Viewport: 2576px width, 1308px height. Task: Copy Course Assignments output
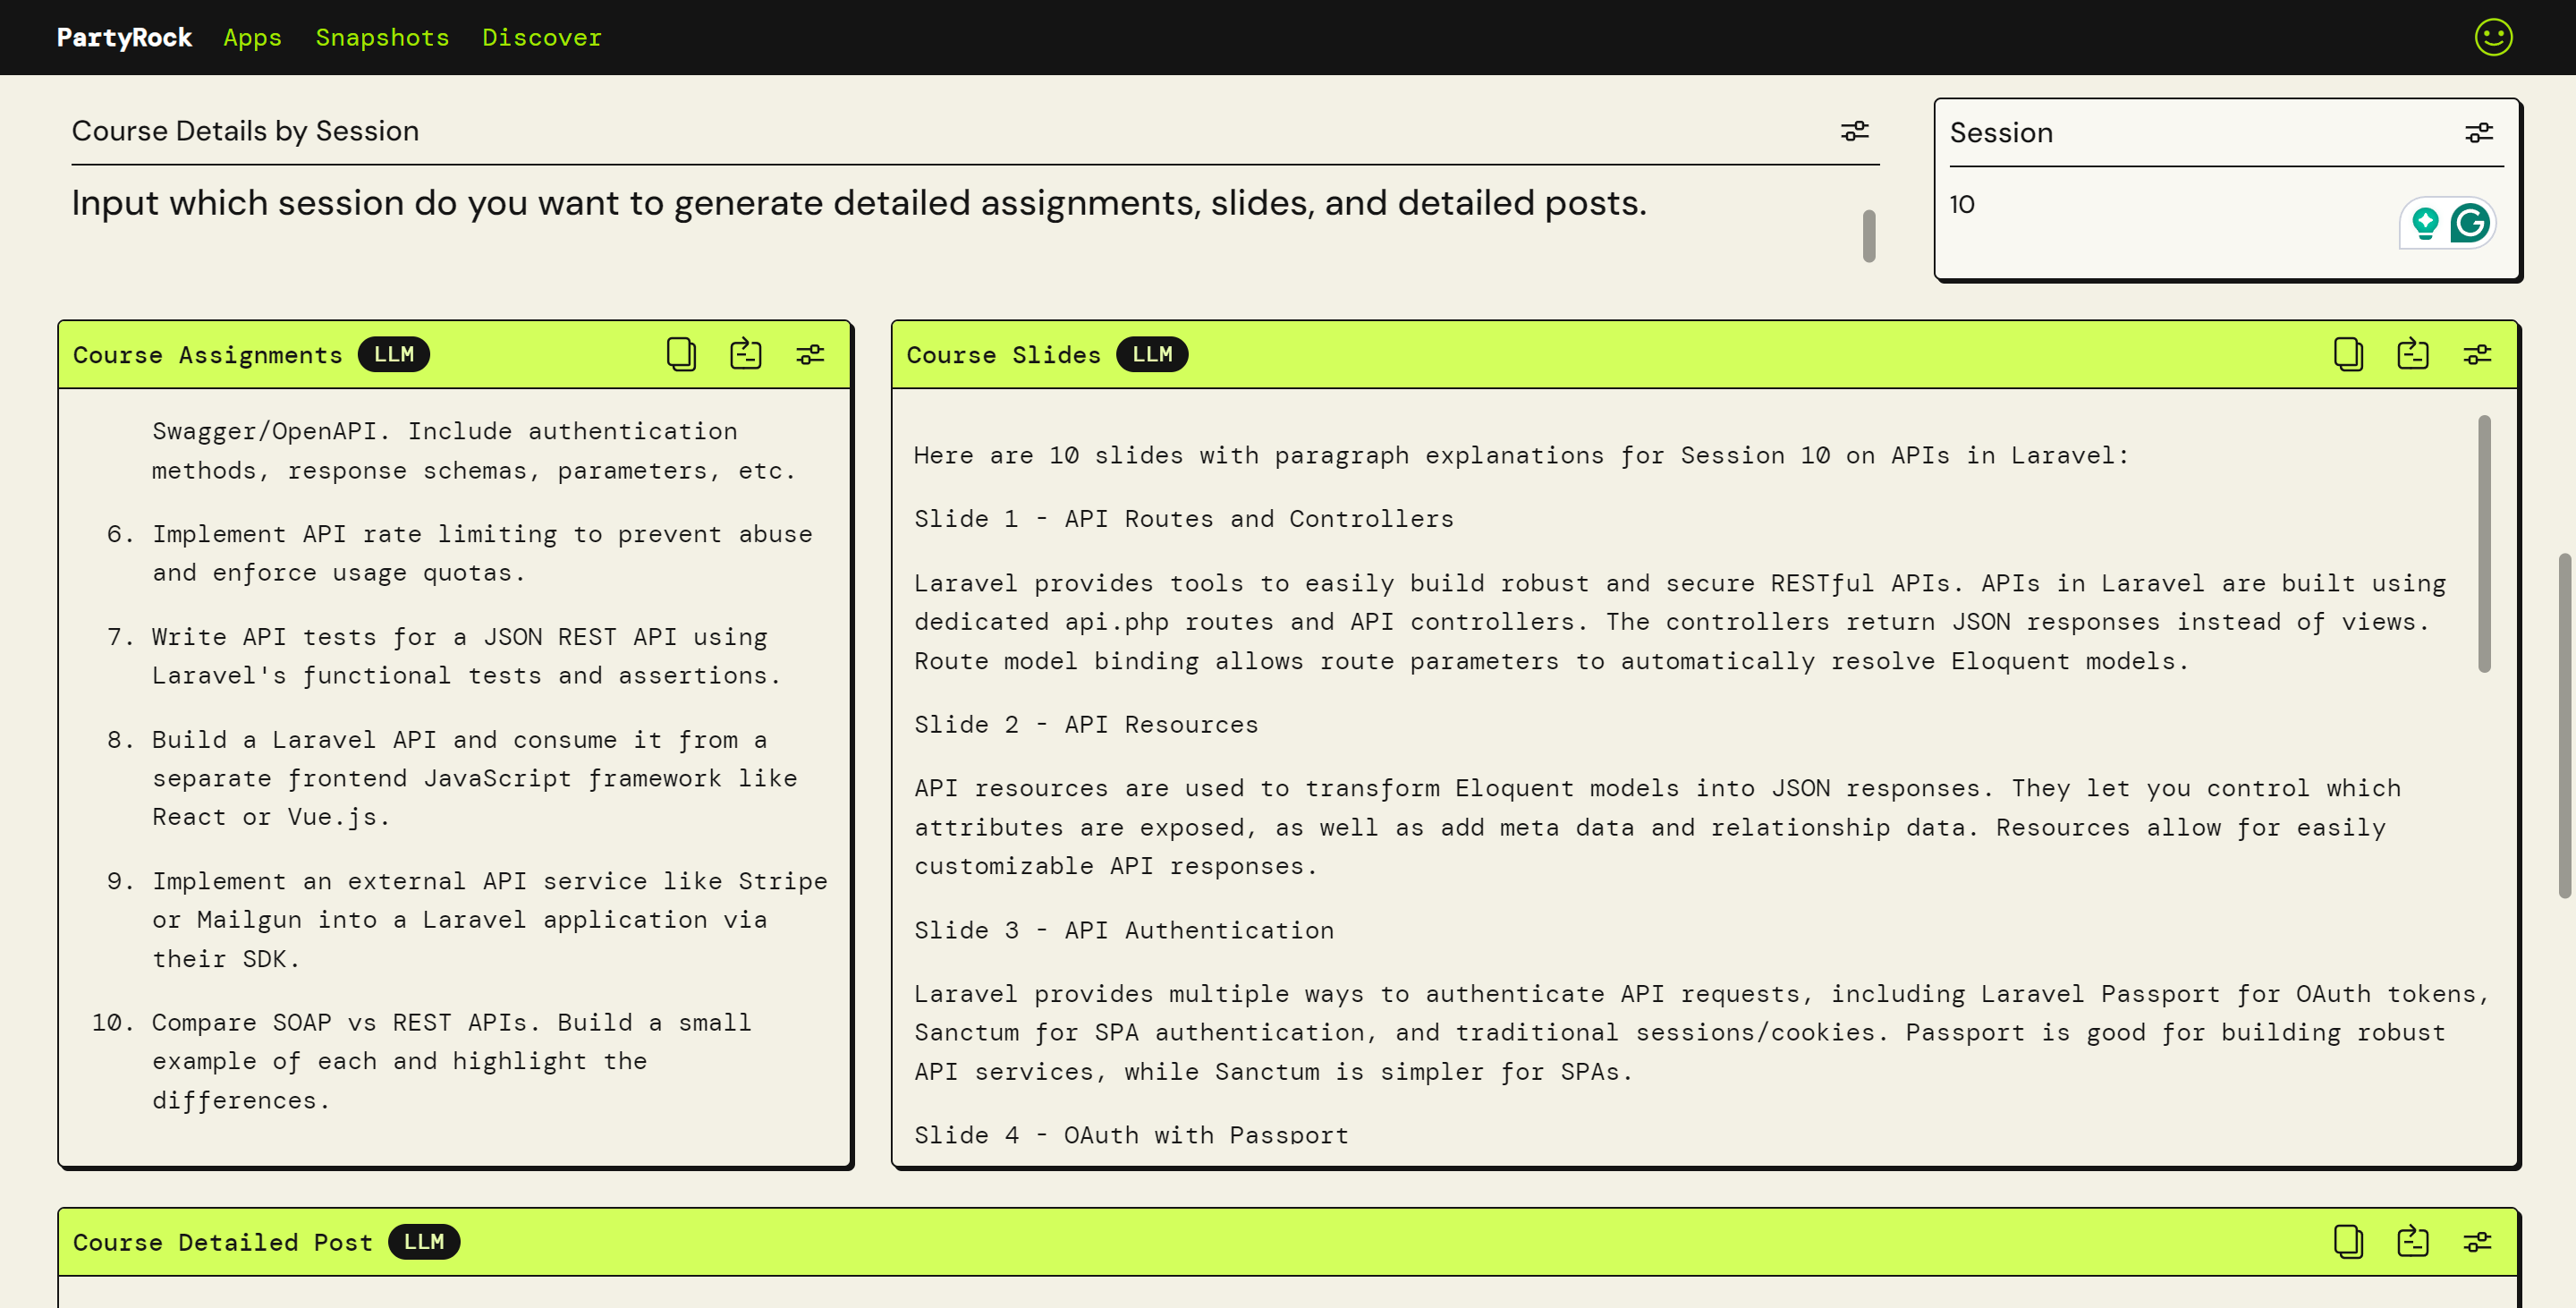pyautogui.click(x=681, y=354)
